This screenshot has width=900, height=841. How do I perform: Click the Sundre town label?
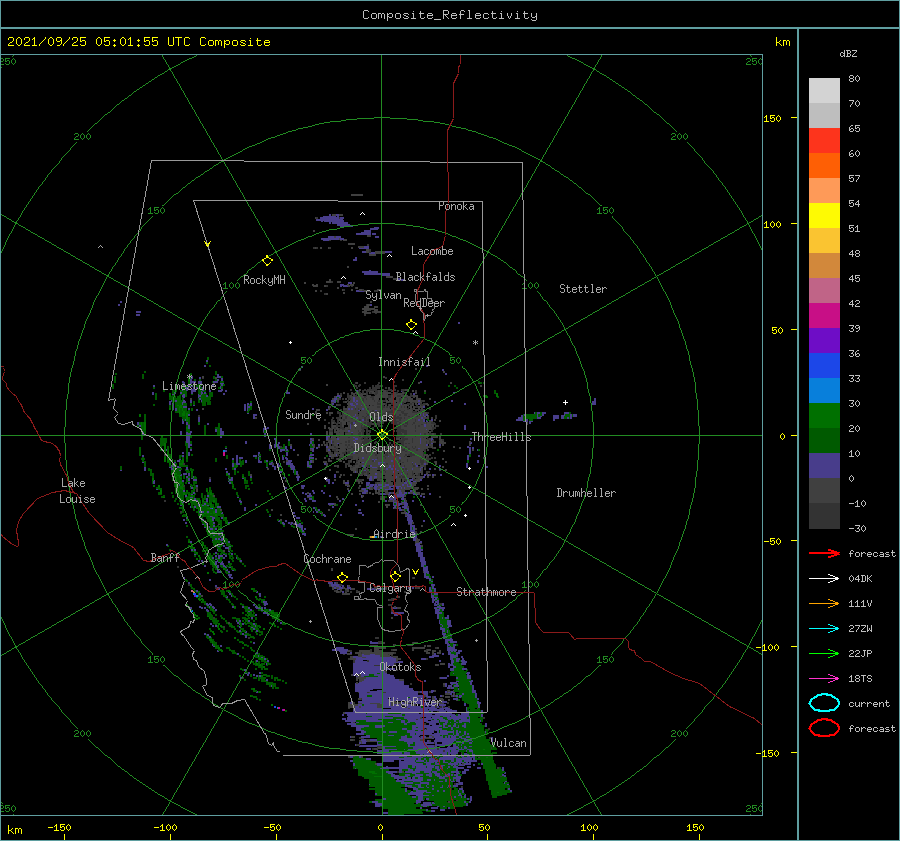[303, 414]
